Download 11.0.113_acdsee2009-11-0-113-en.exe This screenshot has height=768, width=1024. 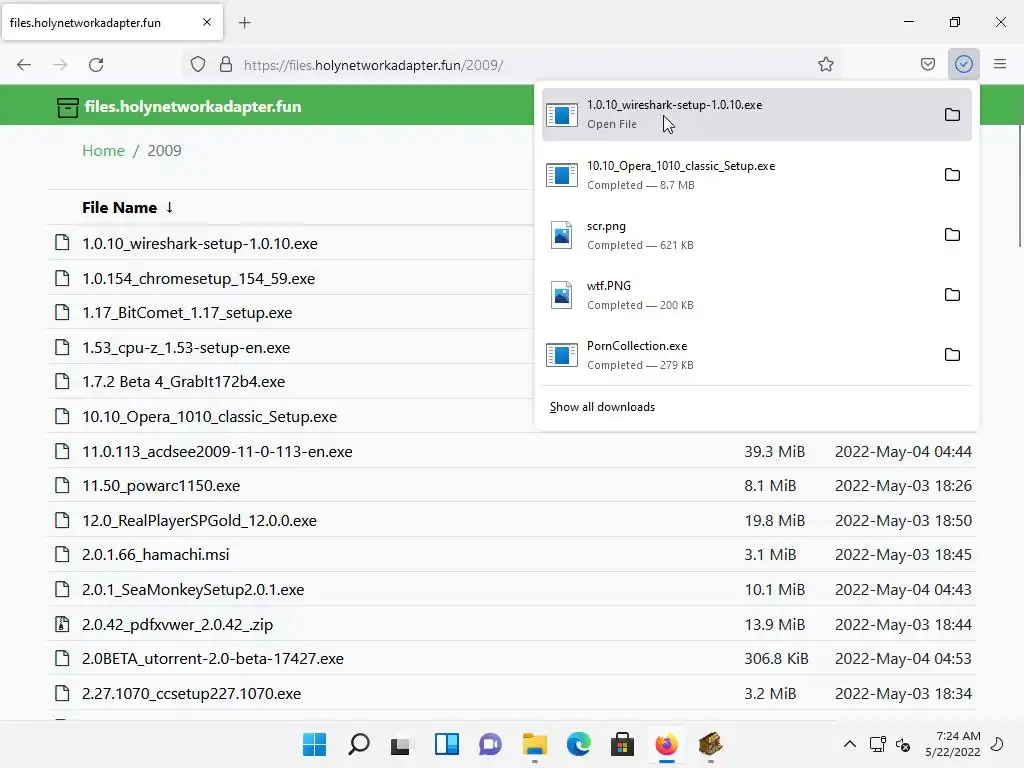click(217, 451)
